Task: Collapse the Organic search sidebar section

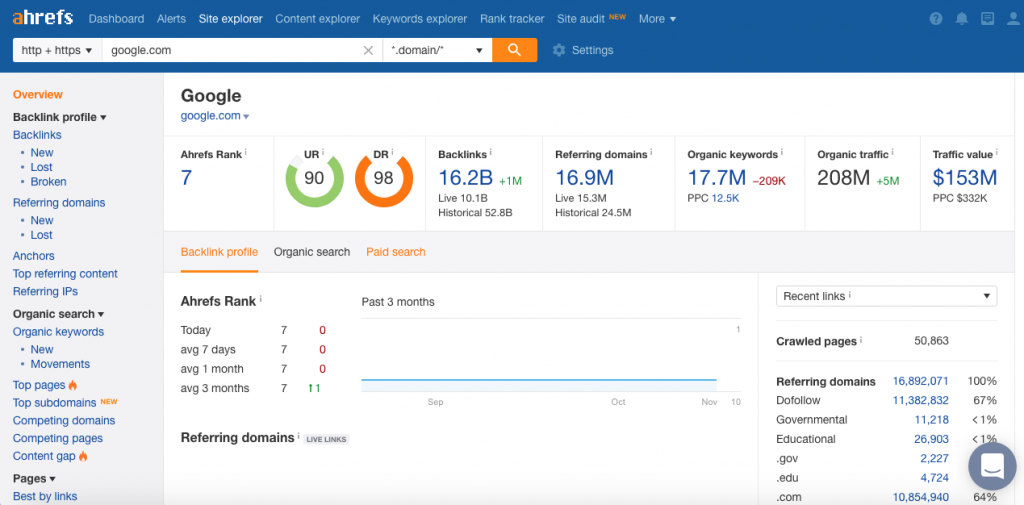Action: (59, 314)
